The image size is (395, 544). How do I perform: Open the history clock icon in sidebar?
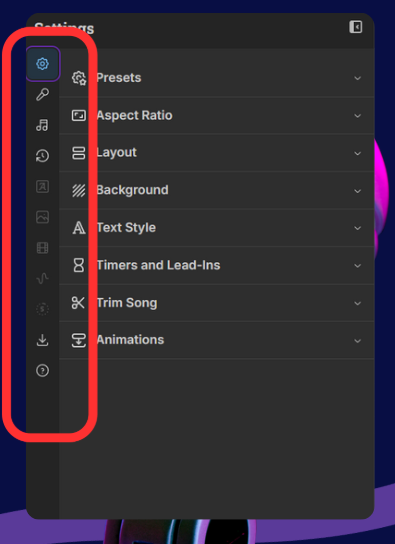(43, 156)
